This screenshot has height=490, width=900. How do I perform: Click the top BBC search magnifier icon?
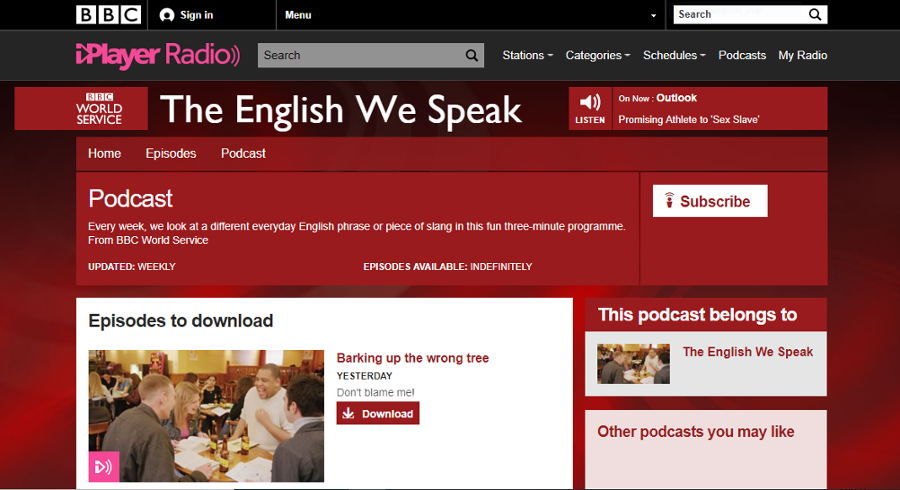(815, 14)
